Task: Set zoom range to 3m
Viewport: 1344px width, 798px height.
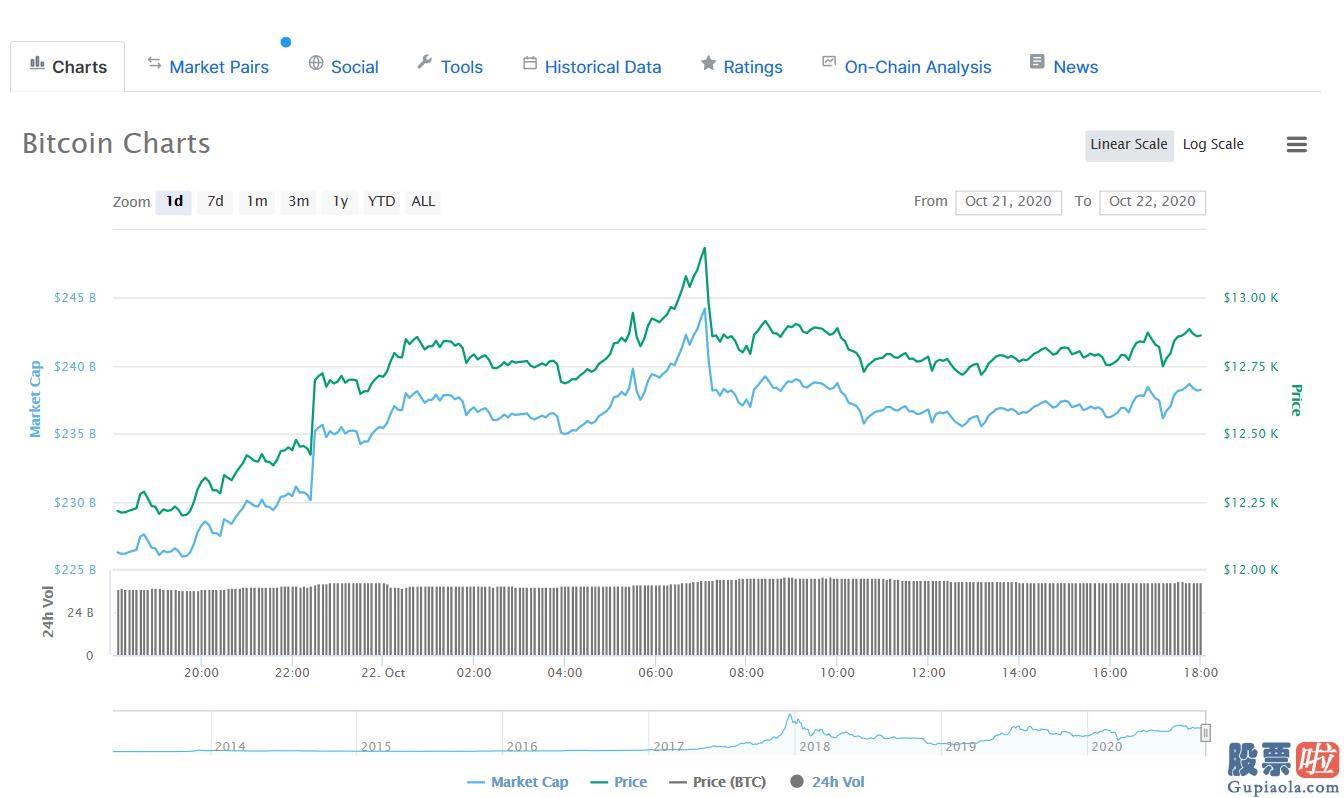Action: coord(298,201)
